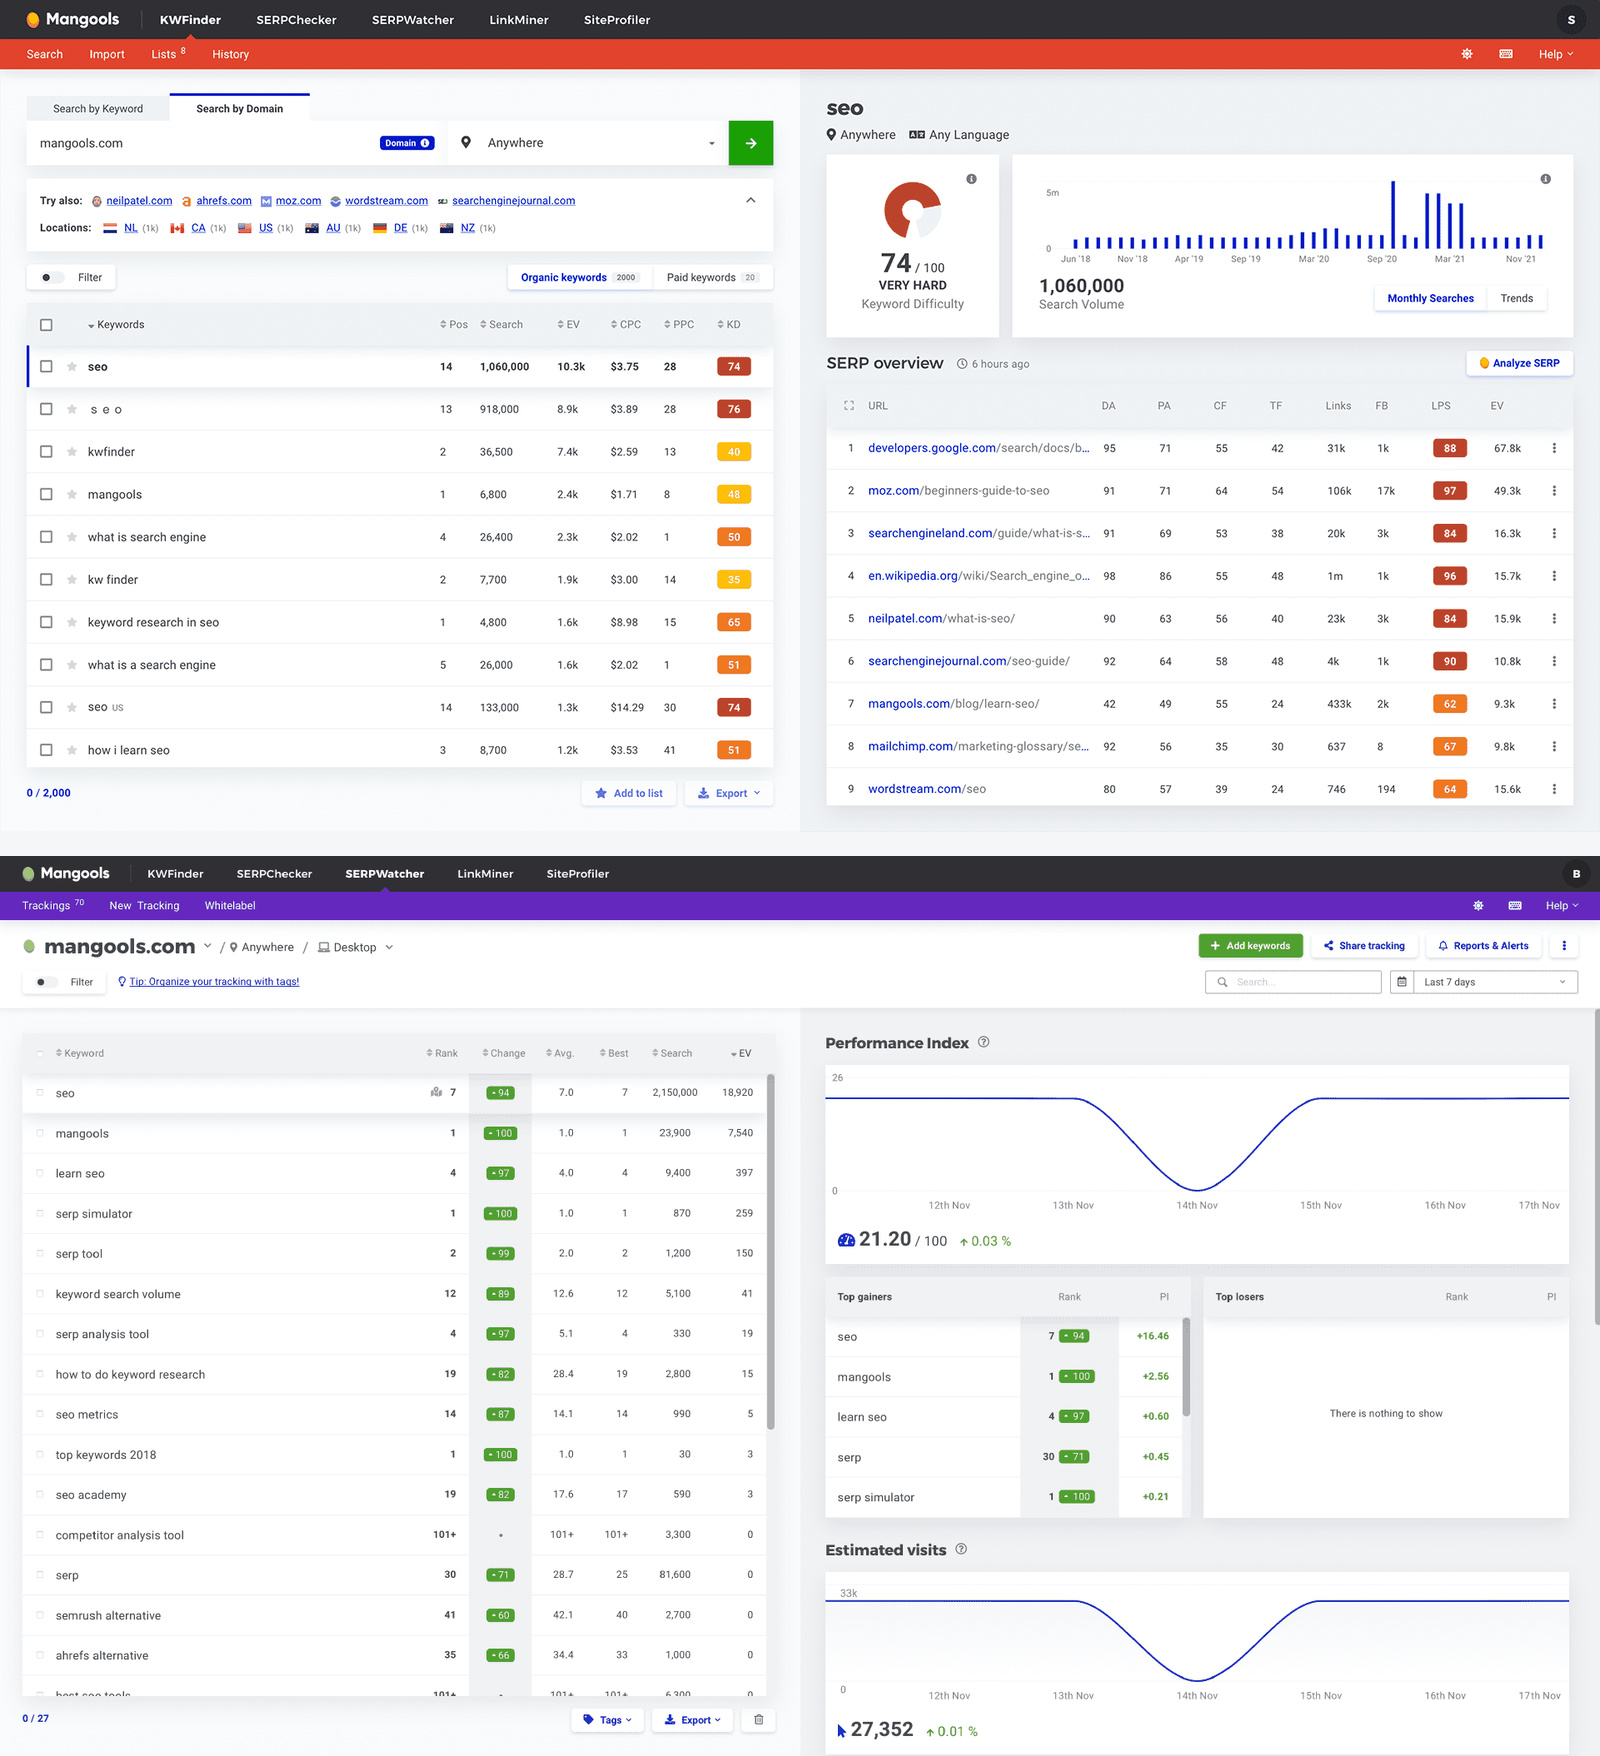Screen dimensions: 1600x1756
Task: Open the neilpatel.com suggestion link
Action: (x=139, y=201)
